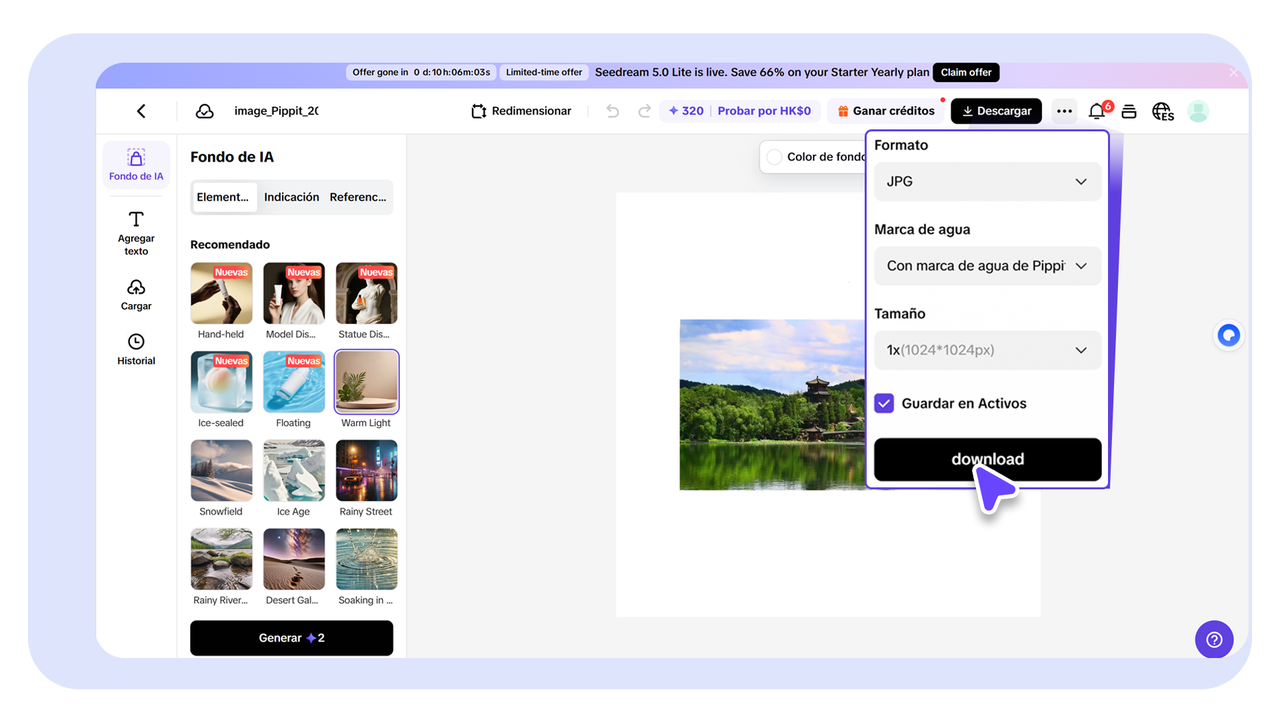1280x720 pixels.
Task: Close the promotional offer banner
Action: (x=1234, y=72)
